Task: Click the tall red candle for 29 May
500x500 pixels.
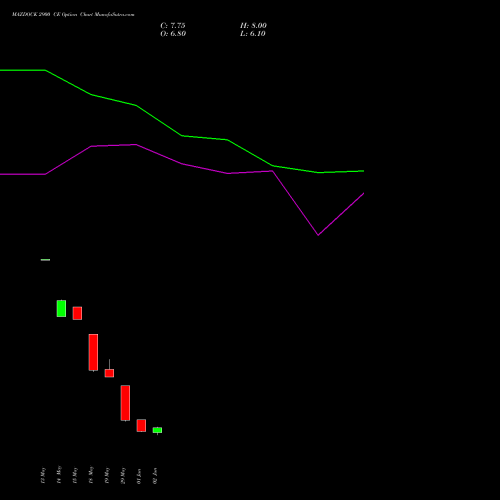Action: pyautogui.click(x=125, y=403)
